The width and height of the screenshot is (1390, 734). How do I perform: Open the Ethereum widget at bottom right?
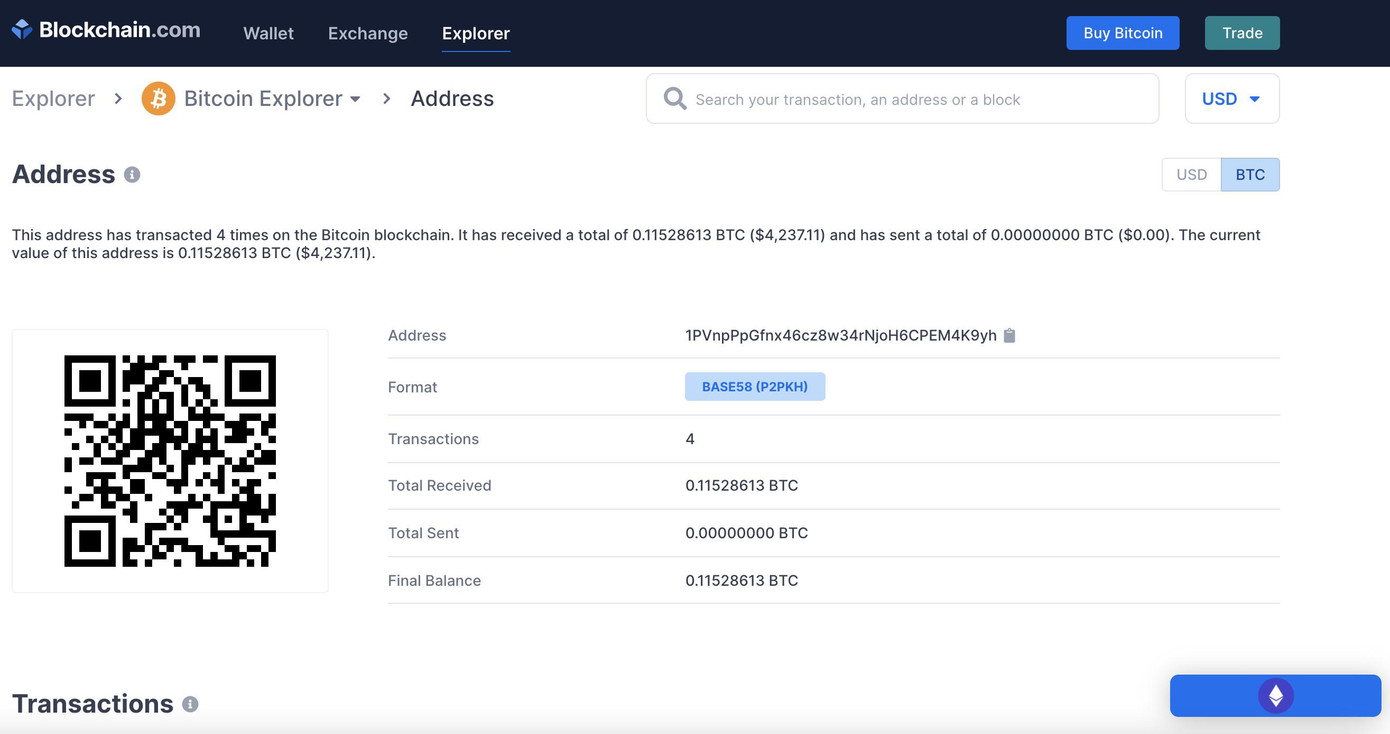point(1275,695)
